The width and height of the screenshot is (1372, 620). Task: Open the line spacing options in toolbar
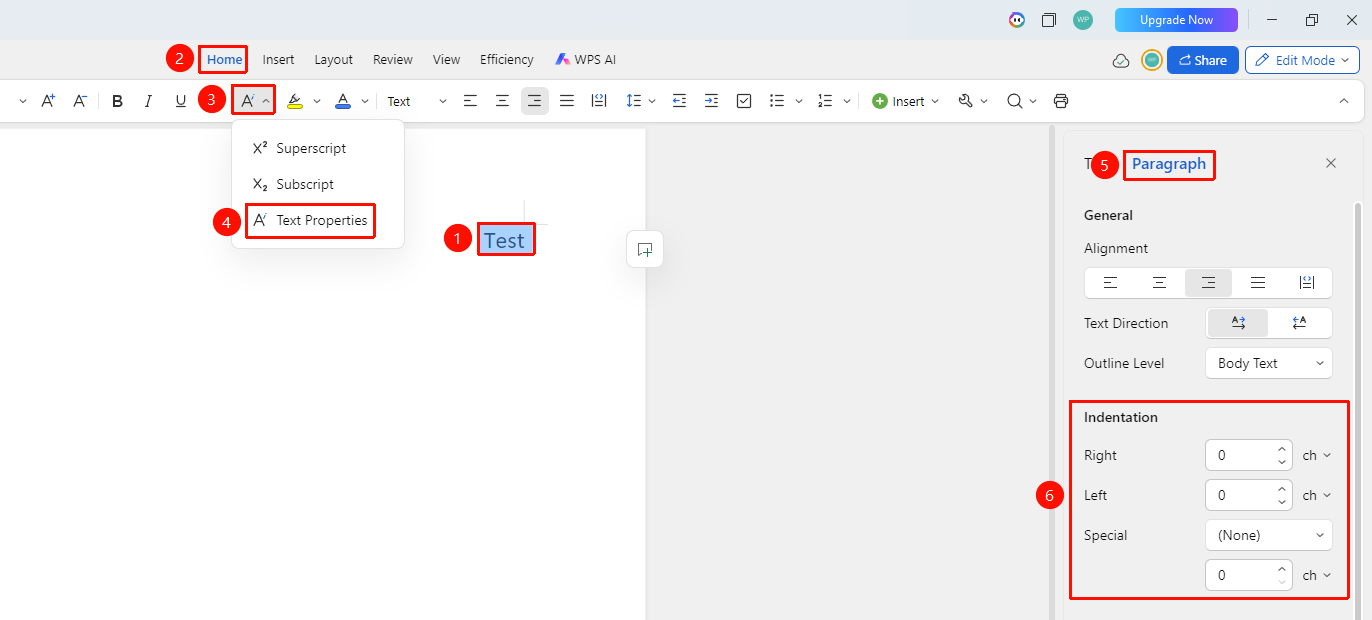pos(640,101)
